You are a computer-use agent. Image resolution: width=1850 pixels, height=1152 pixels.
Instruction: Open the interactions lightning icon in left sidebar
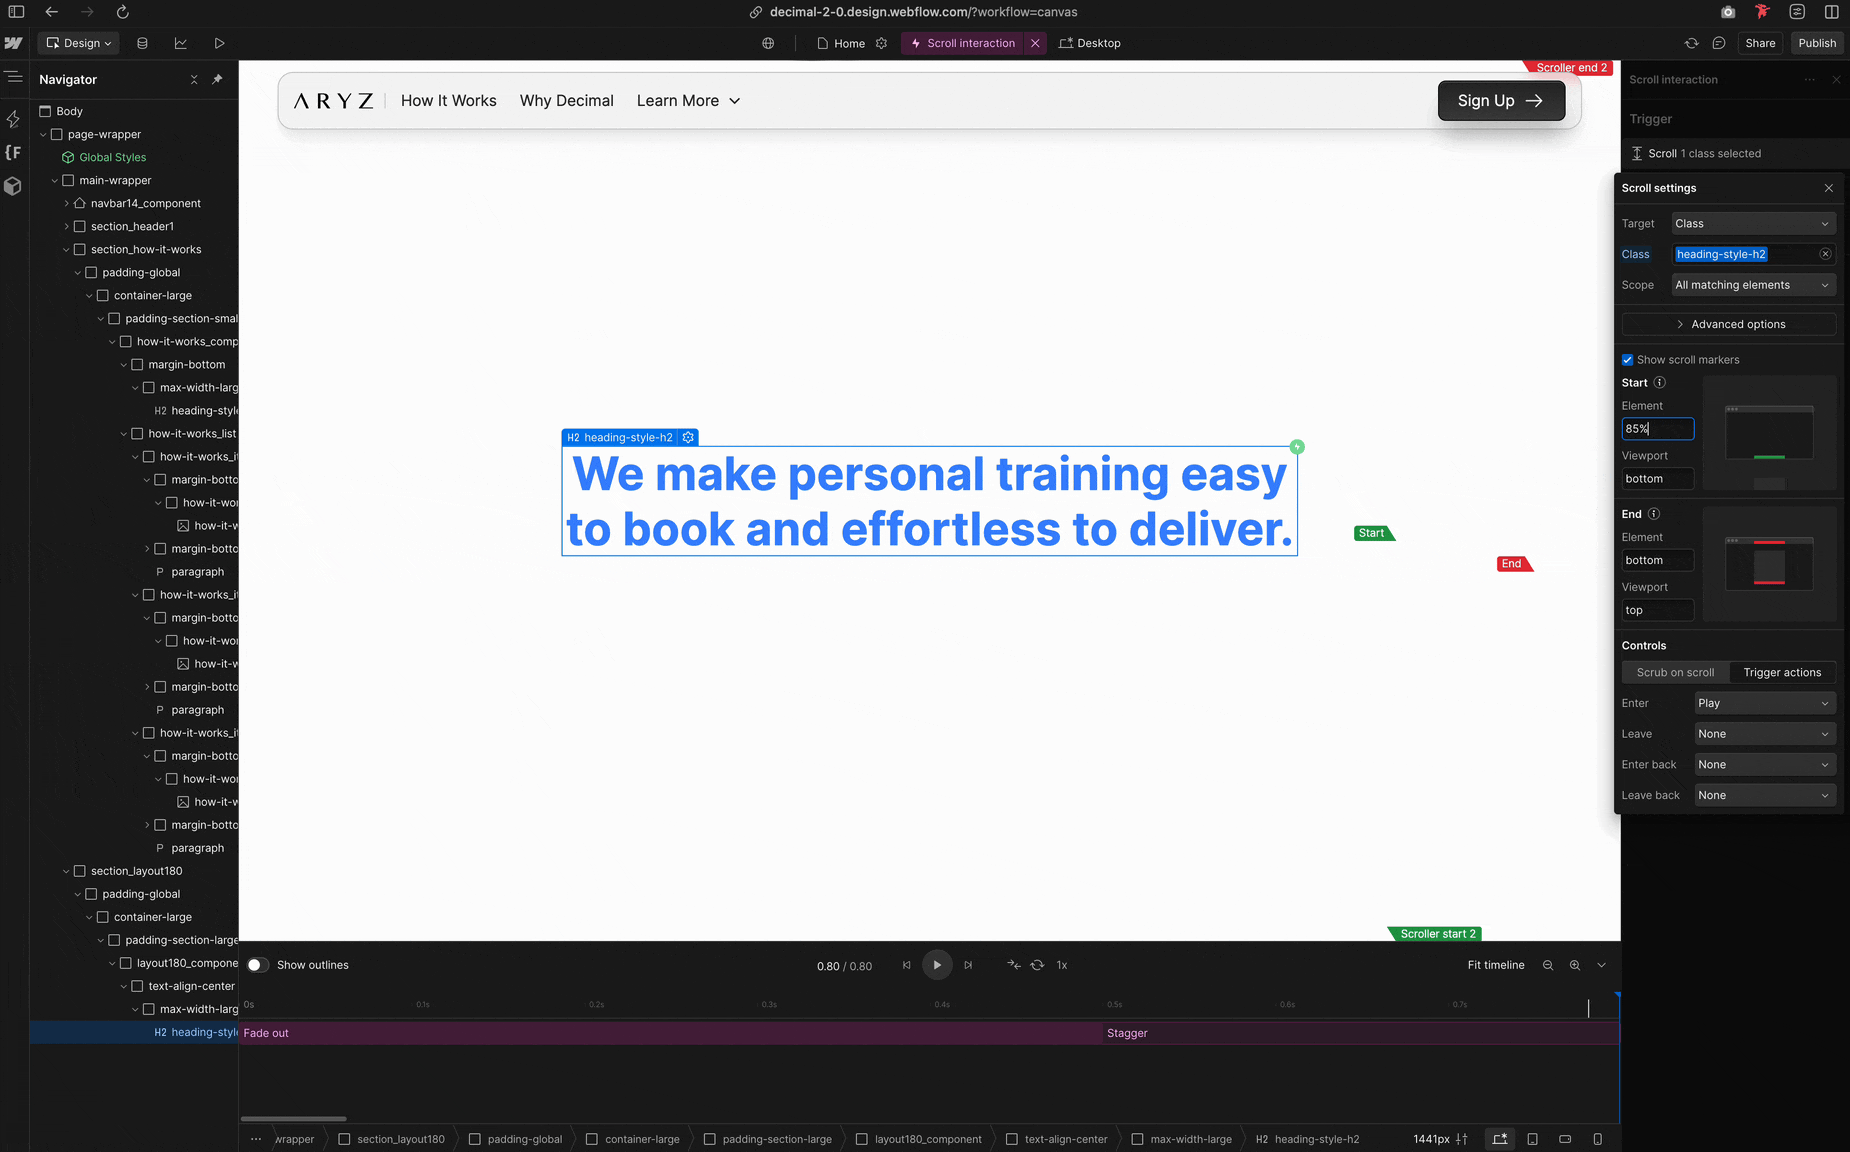pos(13,119)
